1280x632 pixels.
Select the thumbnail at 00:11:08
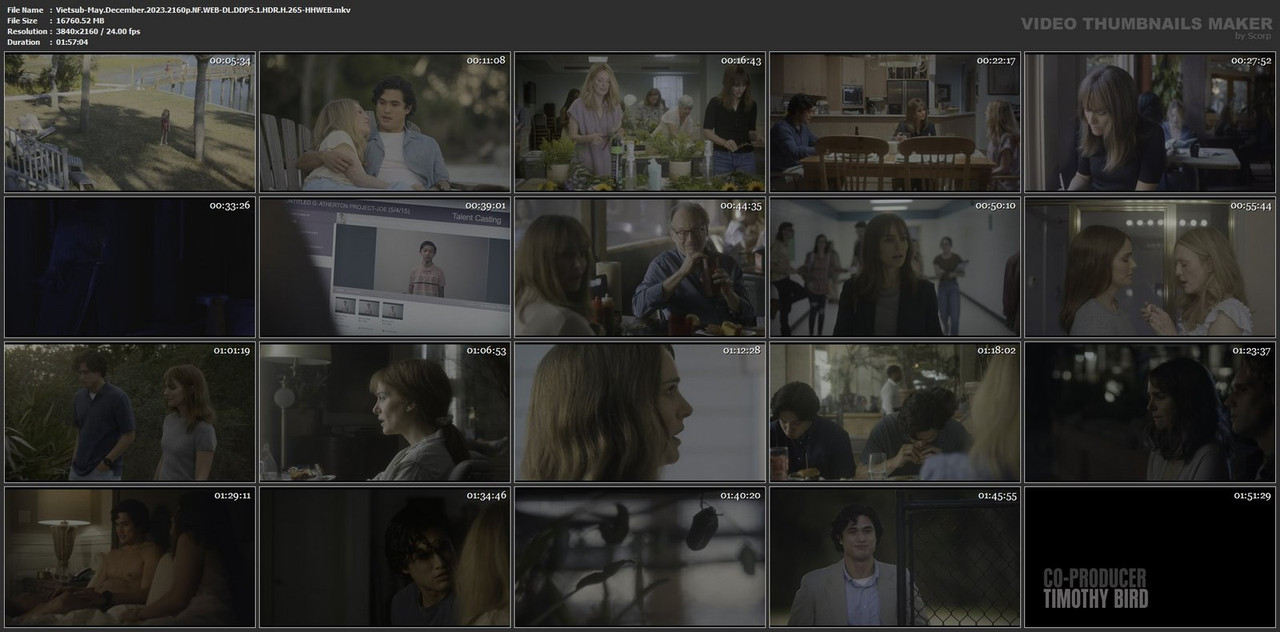click(x=385, y=122)
